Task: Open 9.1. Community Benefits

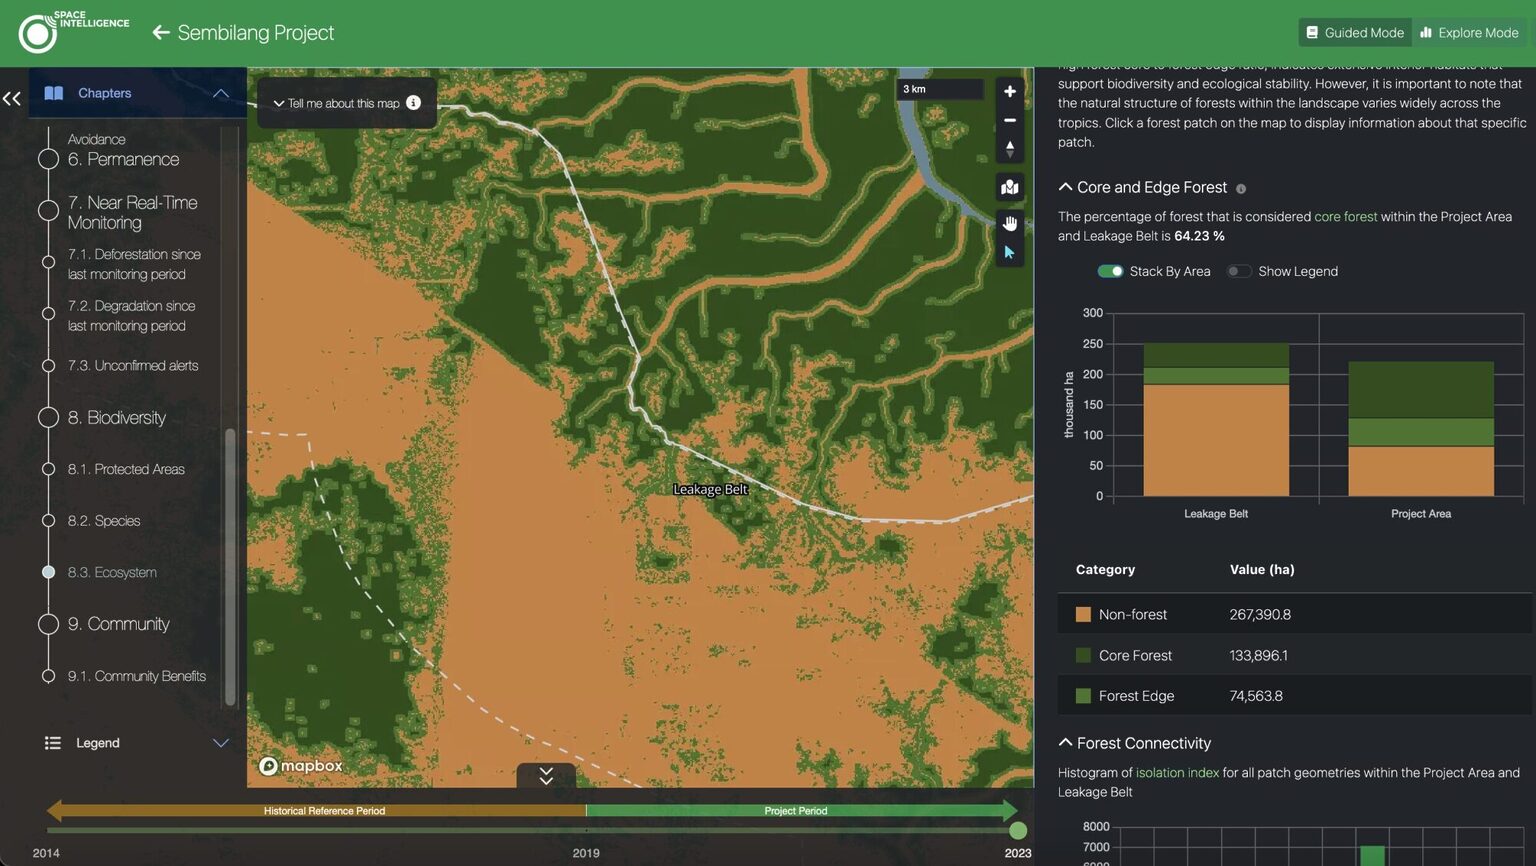Action: (x=137, y=676)
